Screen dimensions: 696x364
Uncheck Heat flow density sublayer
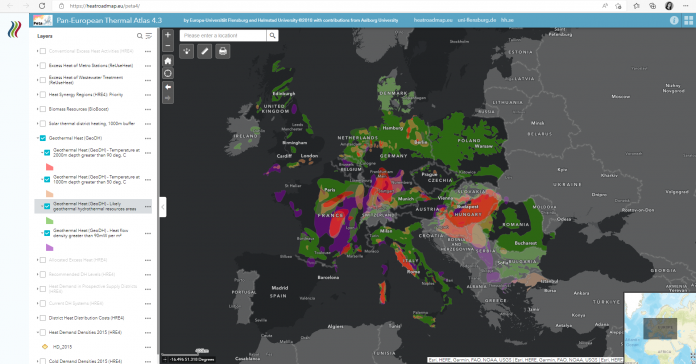pos(47,233)
